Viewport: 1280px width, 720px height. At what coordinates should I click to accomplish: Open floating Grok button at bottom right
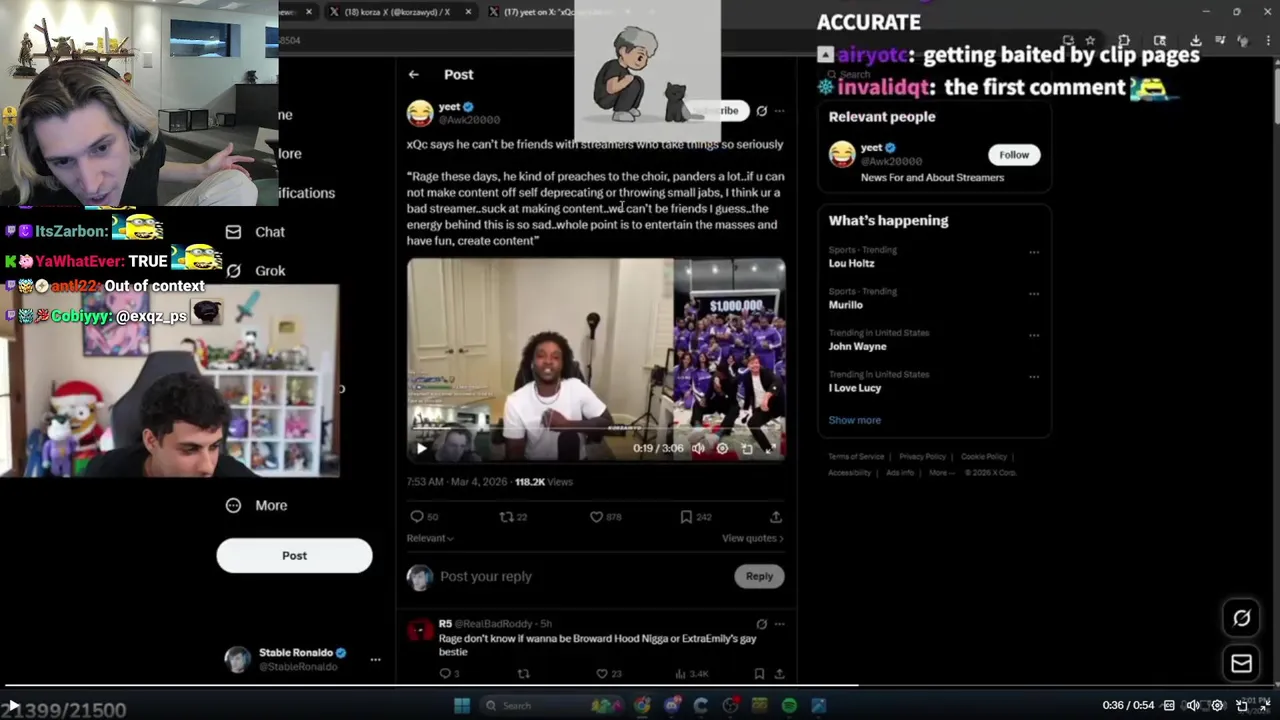tap(1241, 618)
